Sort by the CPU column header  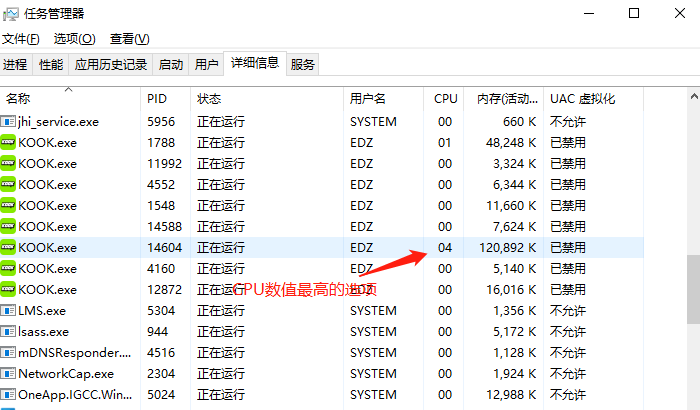(x=444, y=99)
